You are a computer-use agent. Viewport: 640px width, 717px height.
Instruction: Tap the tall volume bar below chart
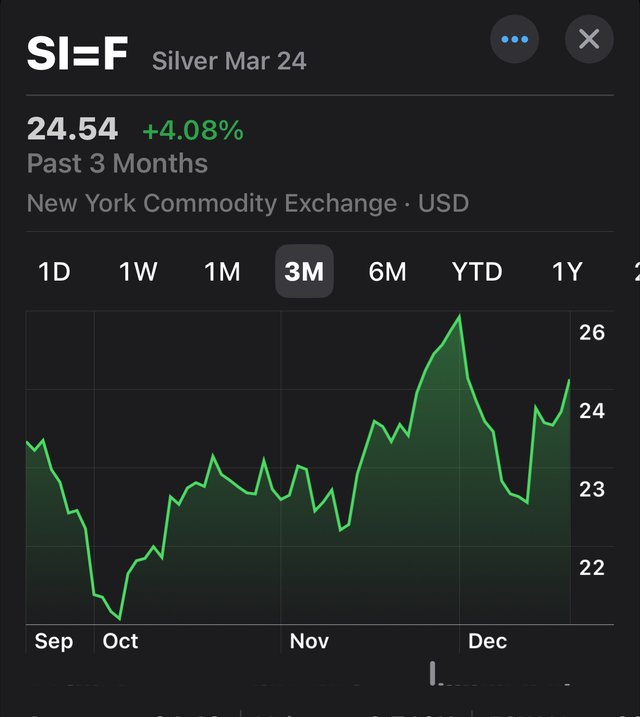(x=432, y=673)
